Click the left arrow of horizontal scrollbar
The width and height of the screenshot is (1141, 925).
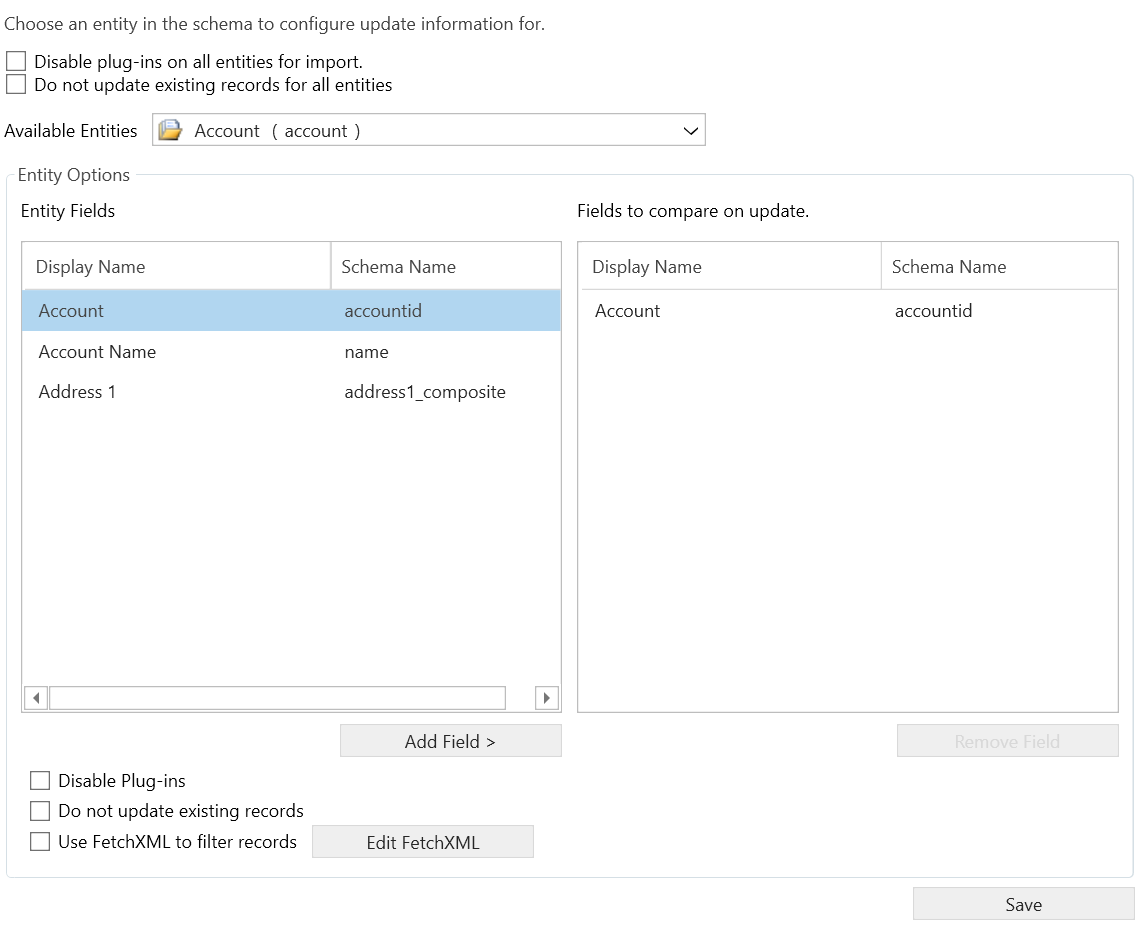pos(36,698)
